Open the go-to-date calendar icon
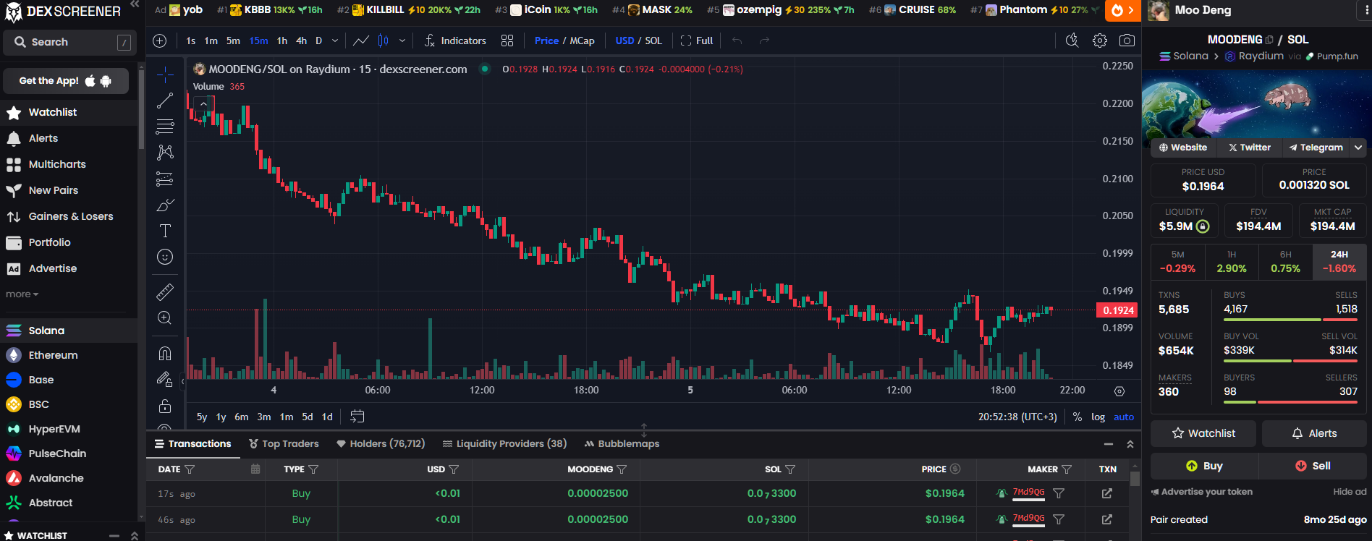The height and width of the screenshot is (541, 1372). coord(357,416)
